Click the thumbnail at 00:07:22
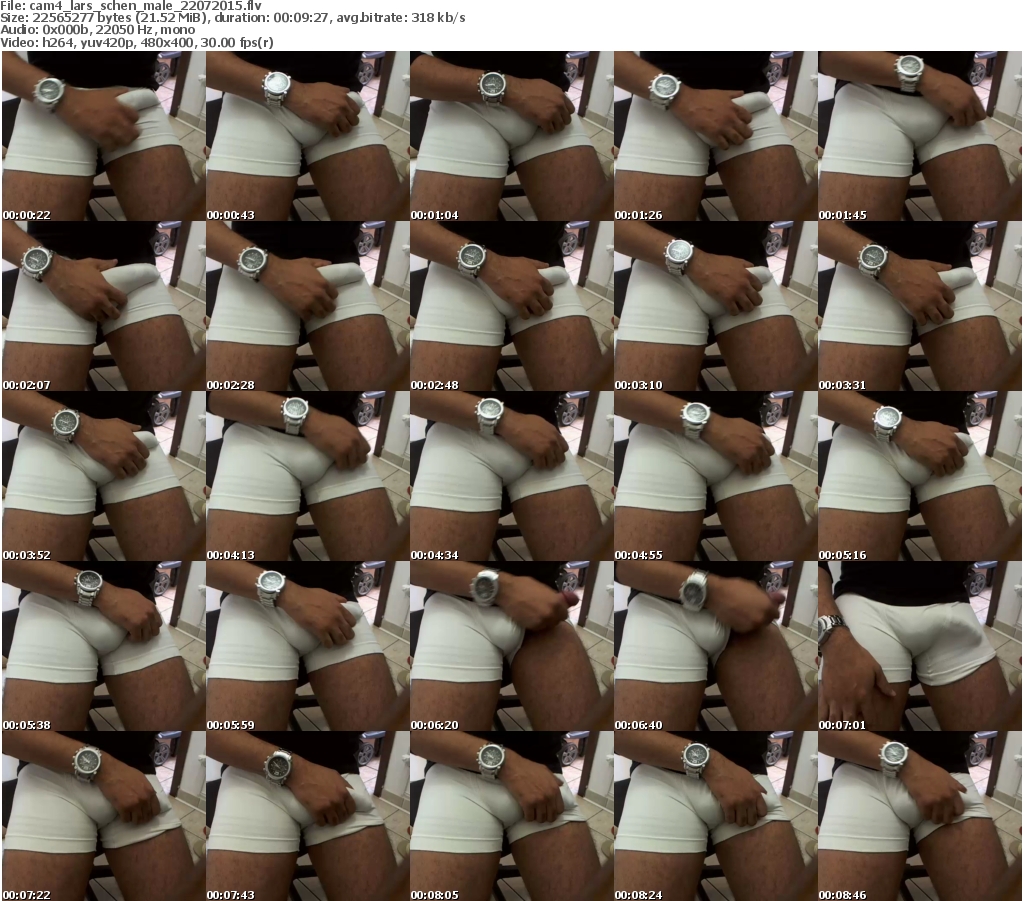The image size is (1024, 901). click(x=104, y=816)
